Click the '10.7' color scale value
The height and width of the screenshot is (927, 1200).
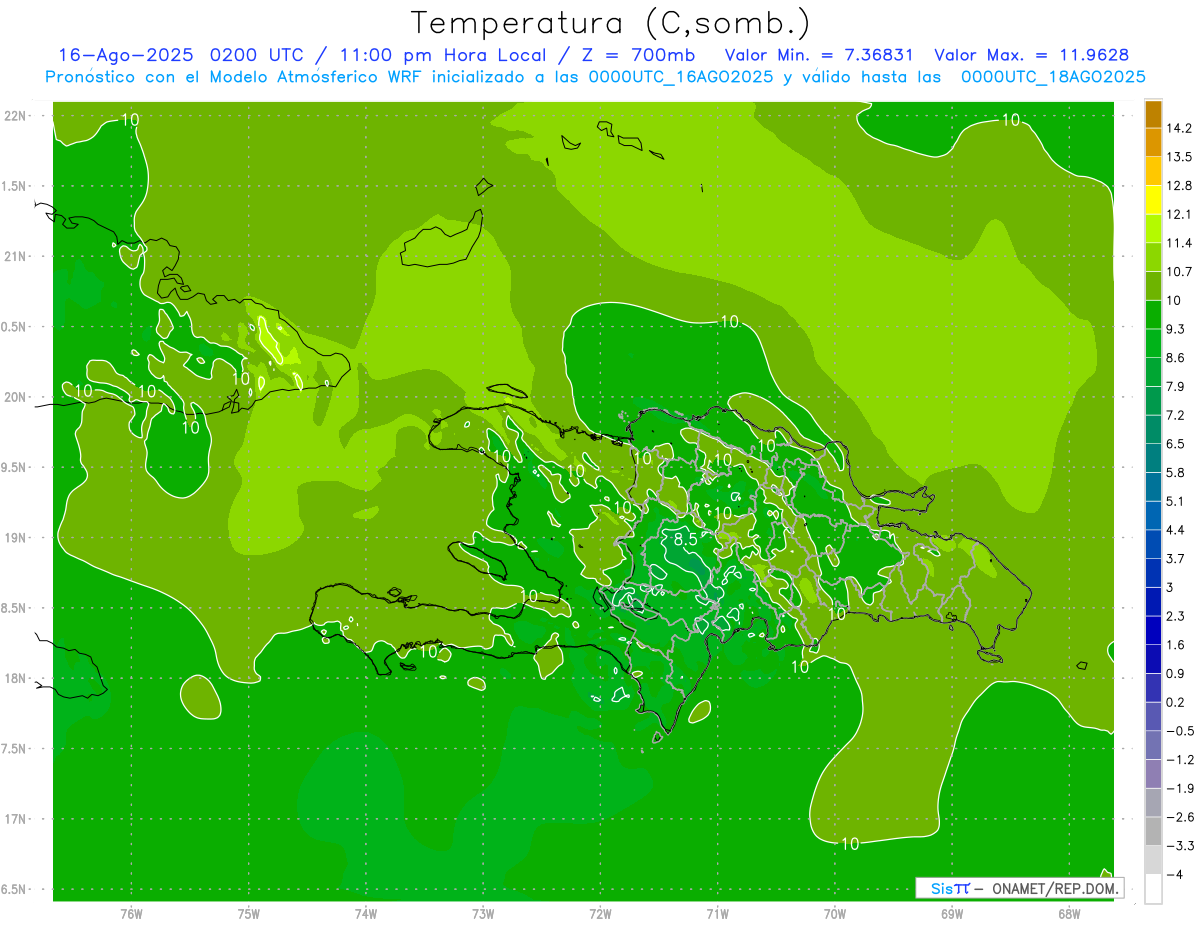pos(1179,272)
